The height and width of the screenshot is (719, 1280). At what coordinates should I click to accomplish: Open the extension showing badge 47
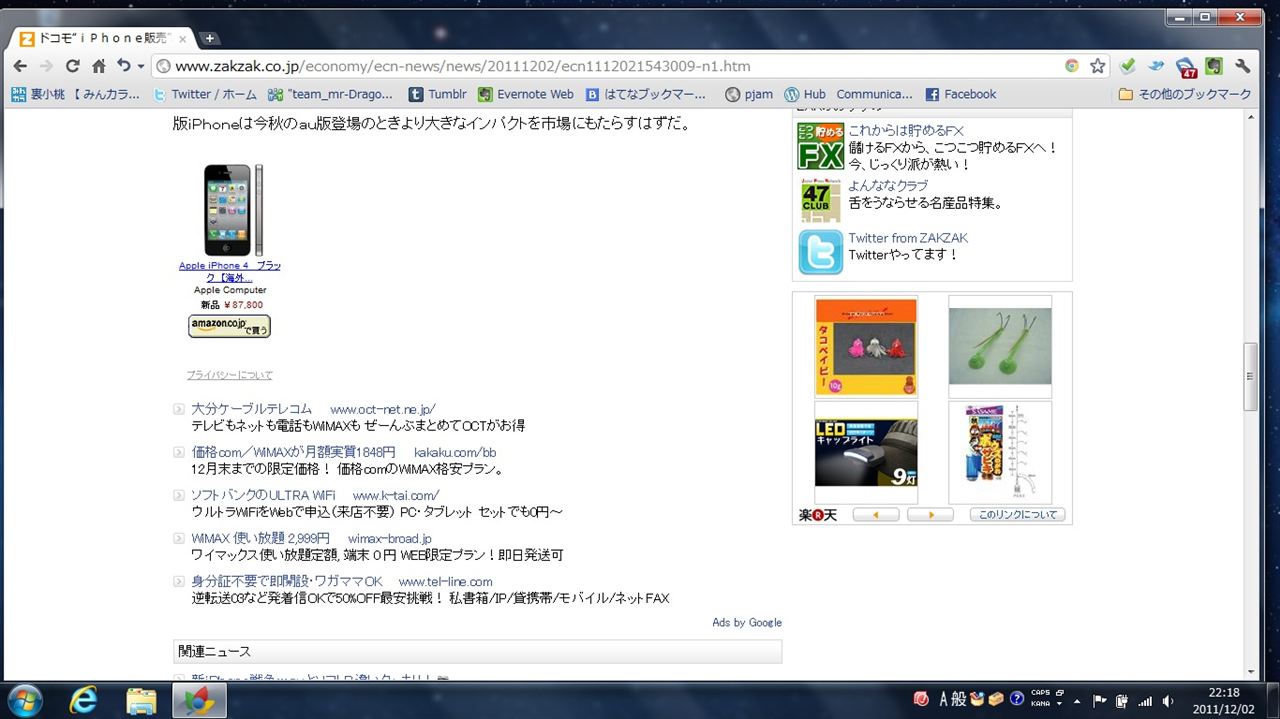tap(1186, 67)
